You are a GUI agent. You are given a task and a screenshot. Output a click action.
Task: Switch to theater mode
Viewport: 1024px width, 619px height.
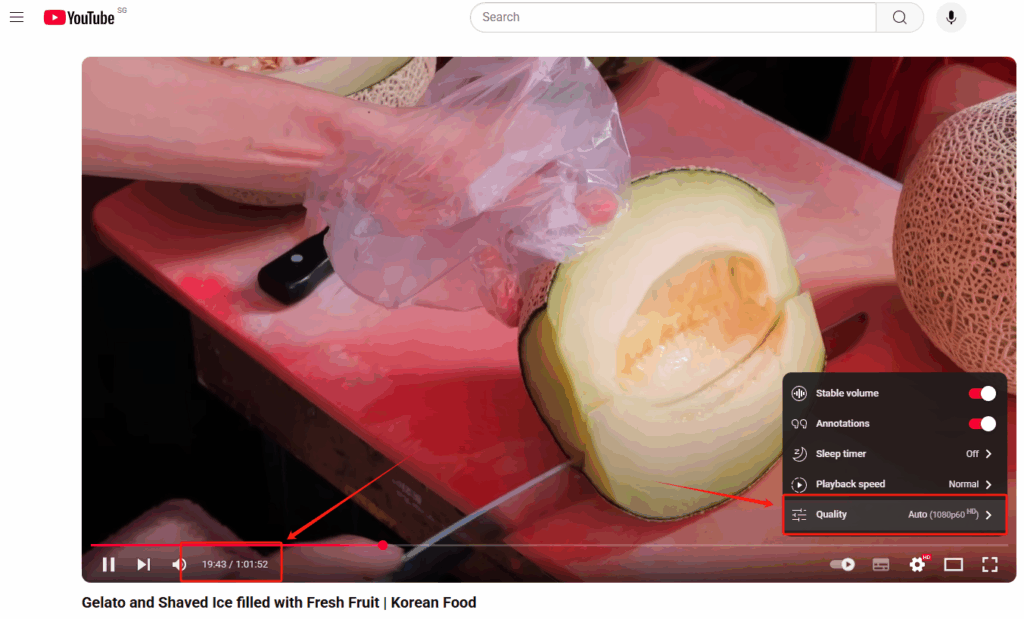pos(953,564)
